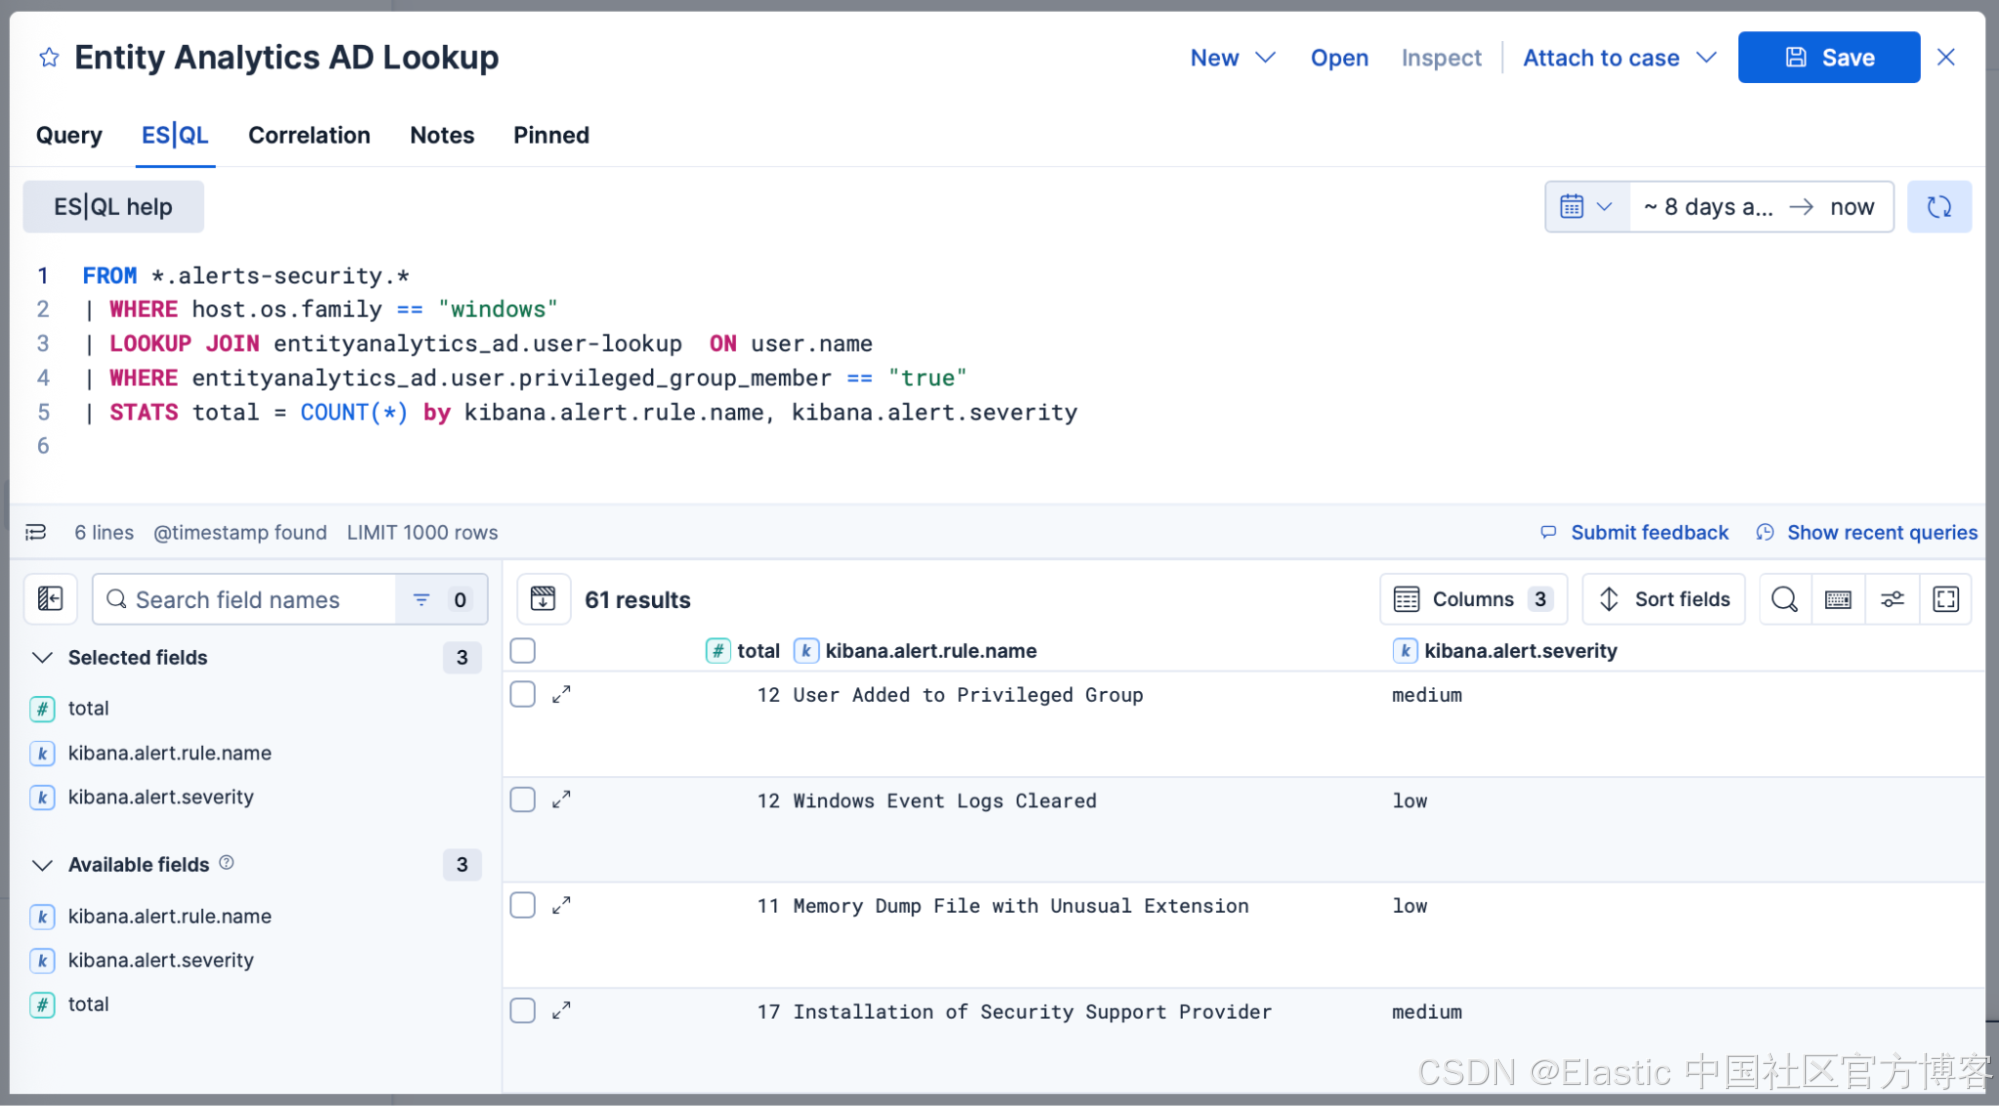Click the wrap lines icon below editor
Viewport: 1999px width, 1106px height.
pyautogui.click(x=36, y=532)
